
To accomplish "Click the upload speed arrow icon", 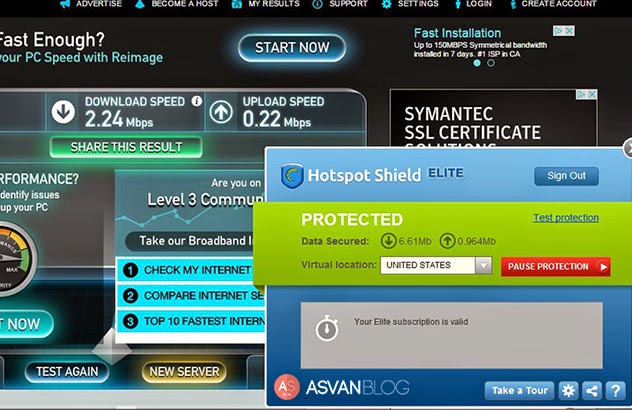I will click(x=221, y=112).
